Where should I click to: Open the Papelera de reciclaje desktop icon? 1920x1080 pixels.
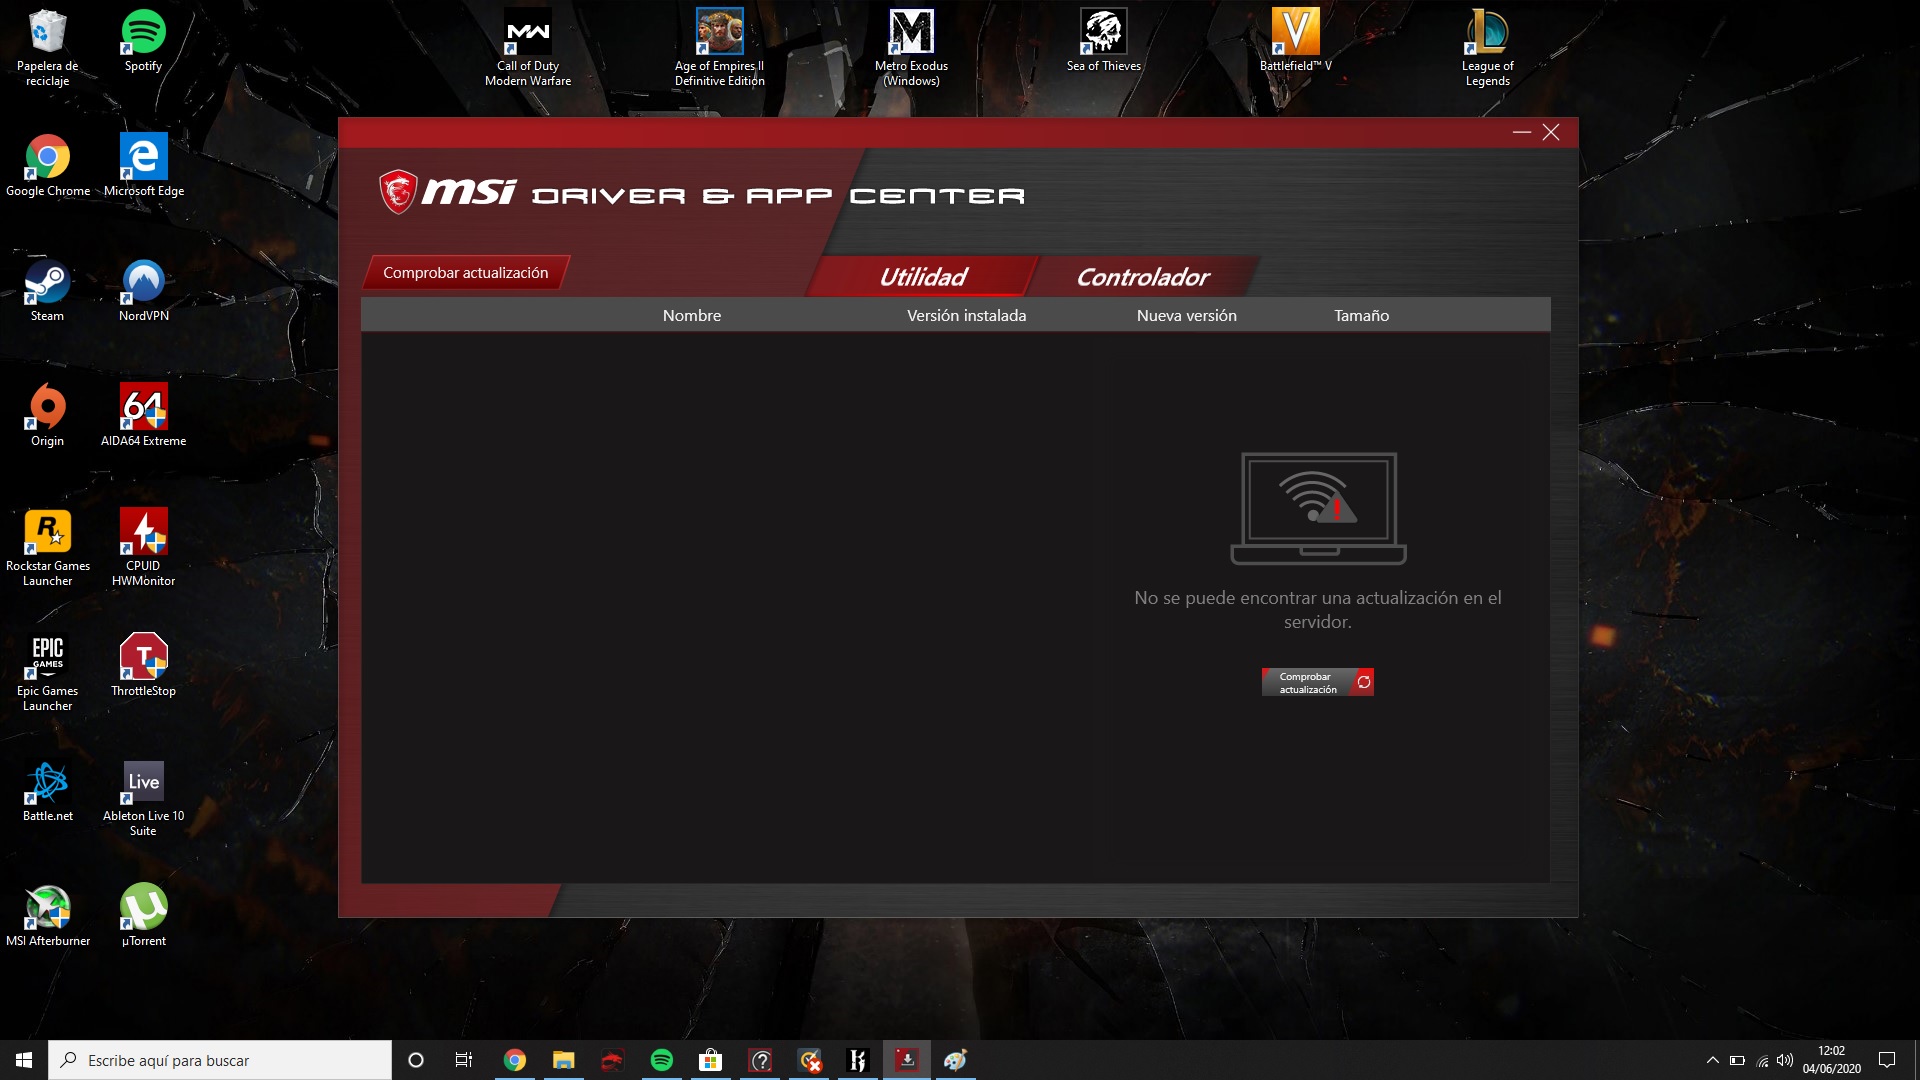[47, 48]
